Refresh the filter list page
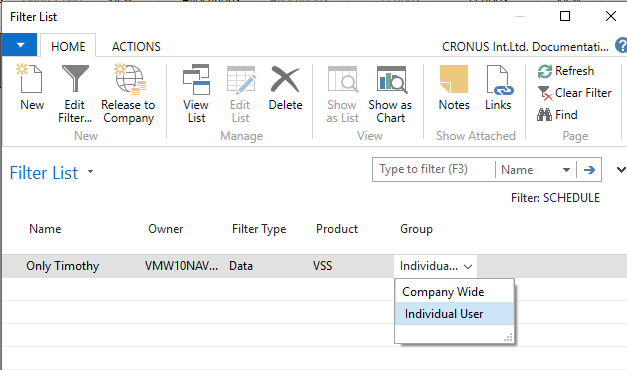The width and height of the screenshot is (627, 370). 566,71
